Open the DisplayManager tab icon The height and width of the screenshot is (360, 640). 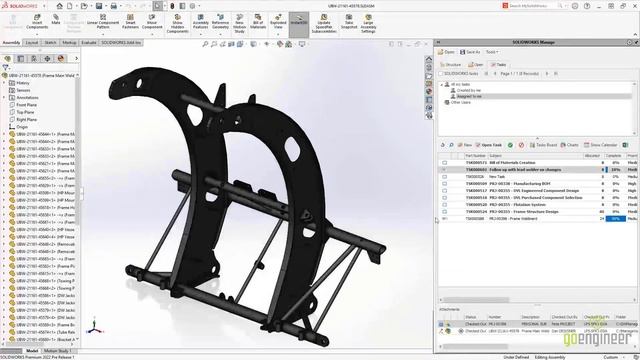coord(61,59)
